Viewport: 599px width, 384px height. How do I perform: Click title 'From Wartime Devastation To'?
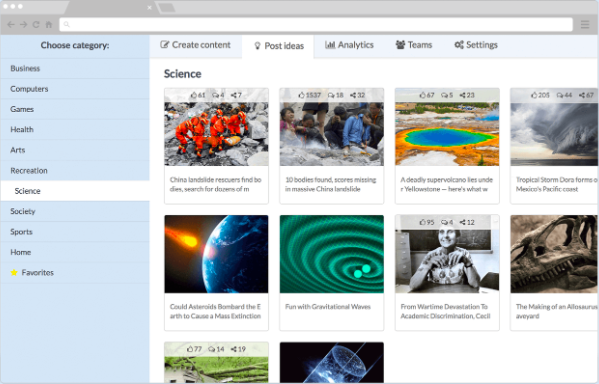(444, 306)
